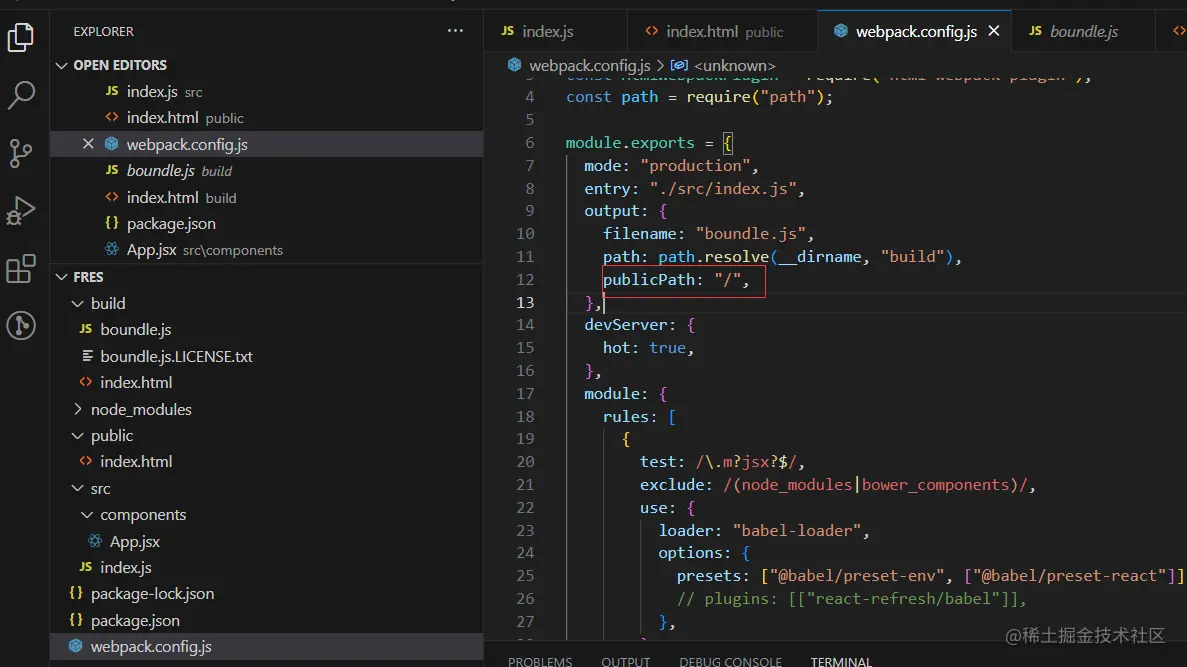
Task: Click loader: "babel-loader" code line
Action: [764, 531]
